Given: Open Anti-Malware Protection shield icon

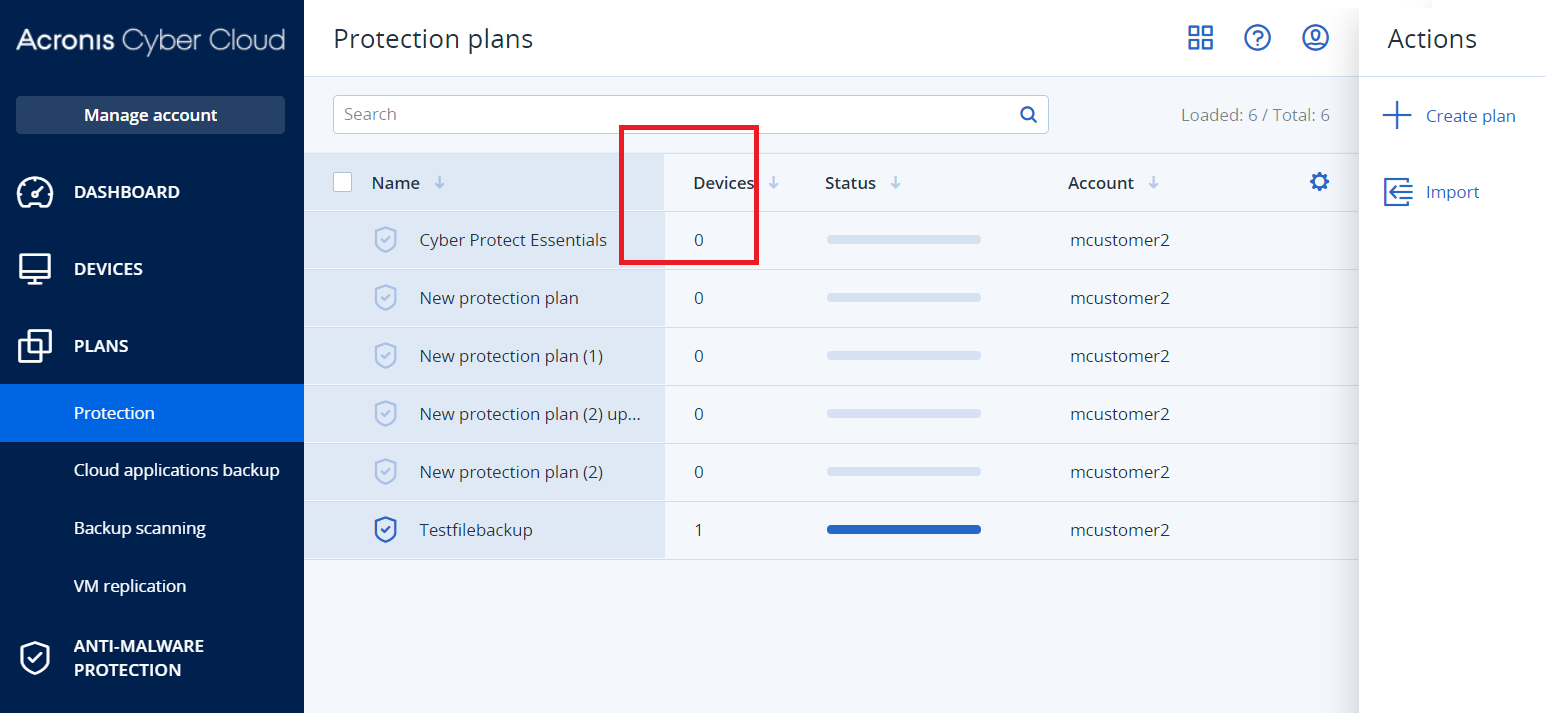Looking at the screenshot, I should pyautogui.click(x=36, y=658).
